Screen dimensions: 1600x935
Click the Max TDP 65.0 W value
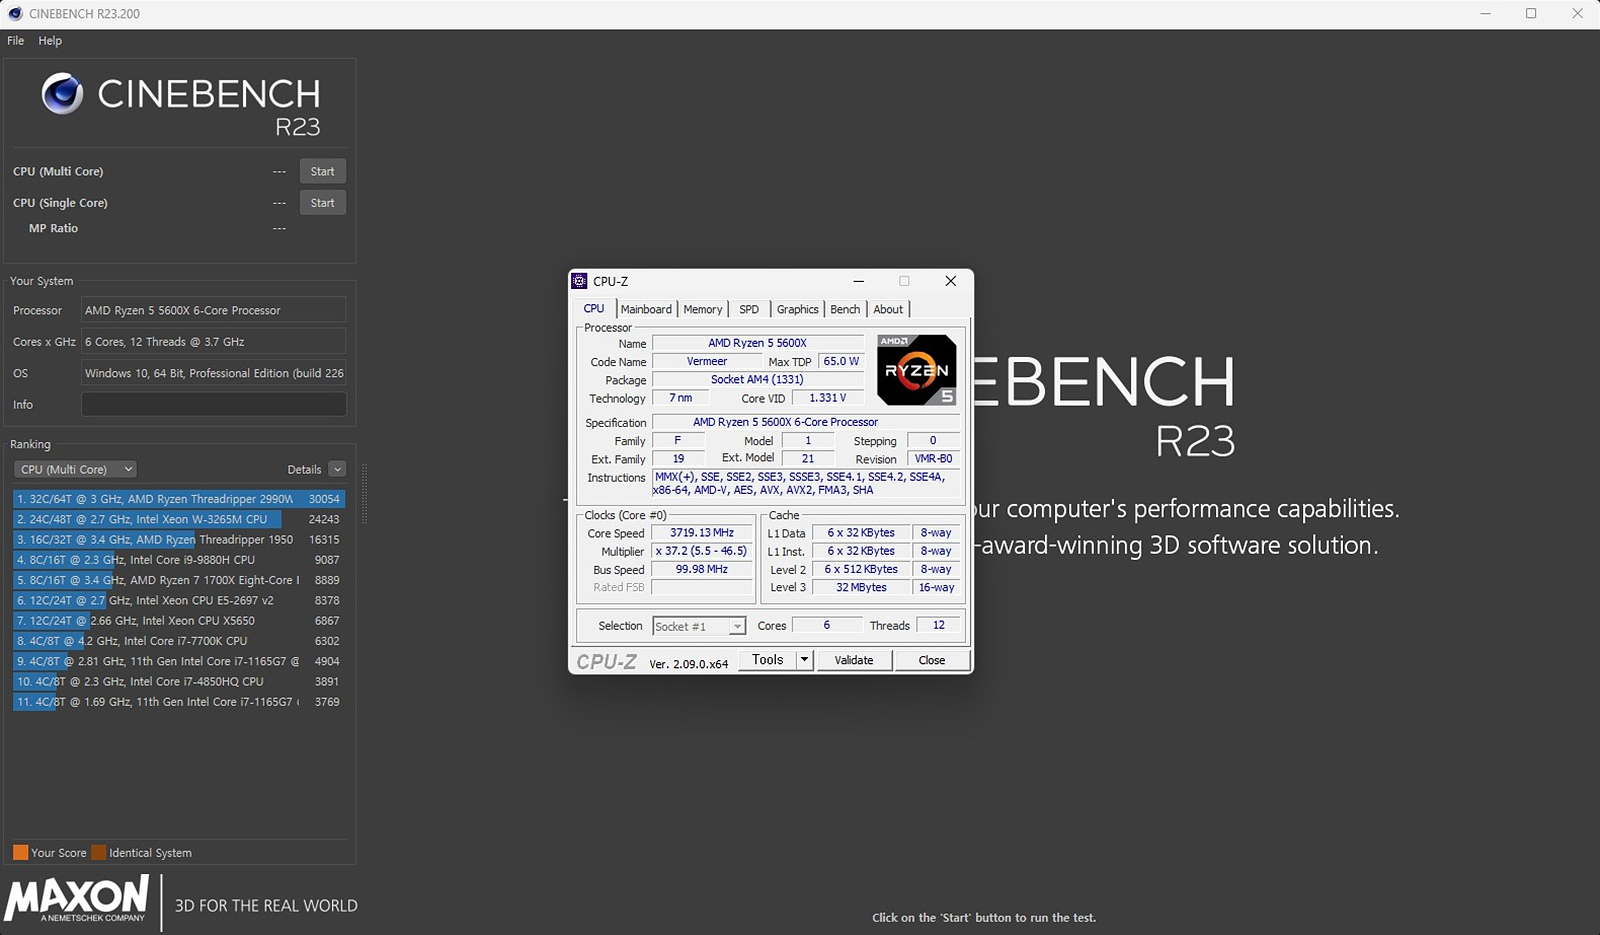tap(841, 361)
